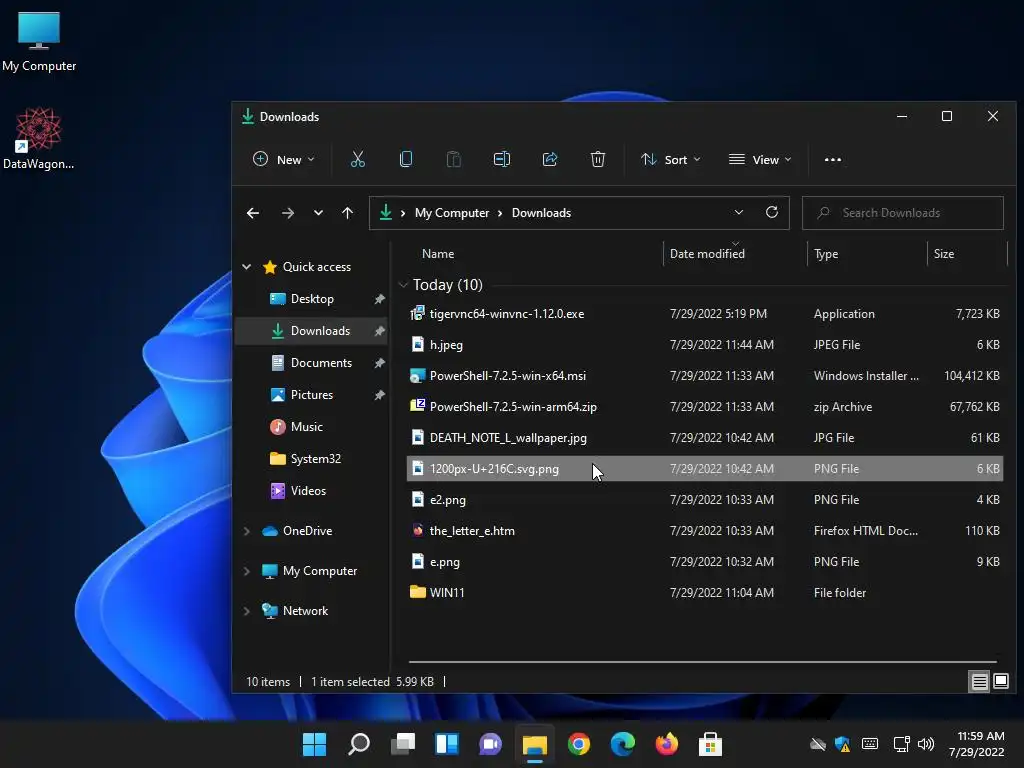The width and height of the screenshot is (1024, 768).
Task: Open Google Chrome from taskbar
Action: [579, 744]
